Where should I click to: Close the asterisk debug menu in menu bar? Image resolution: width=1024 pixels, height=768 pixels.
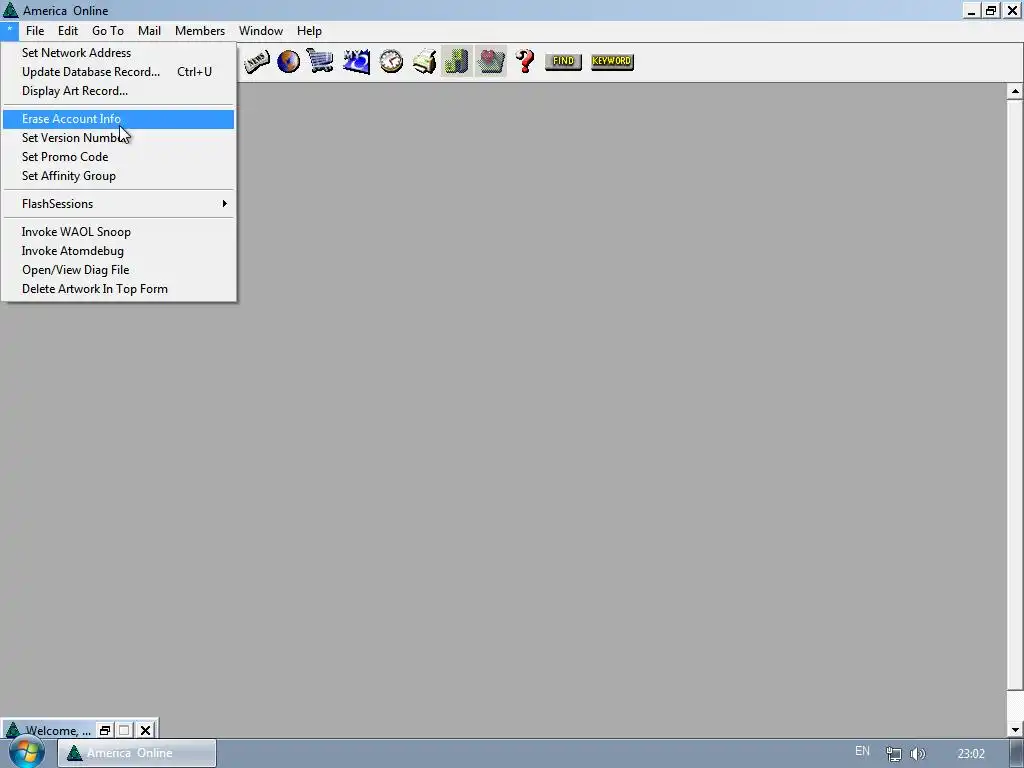[x=10, y=31]
